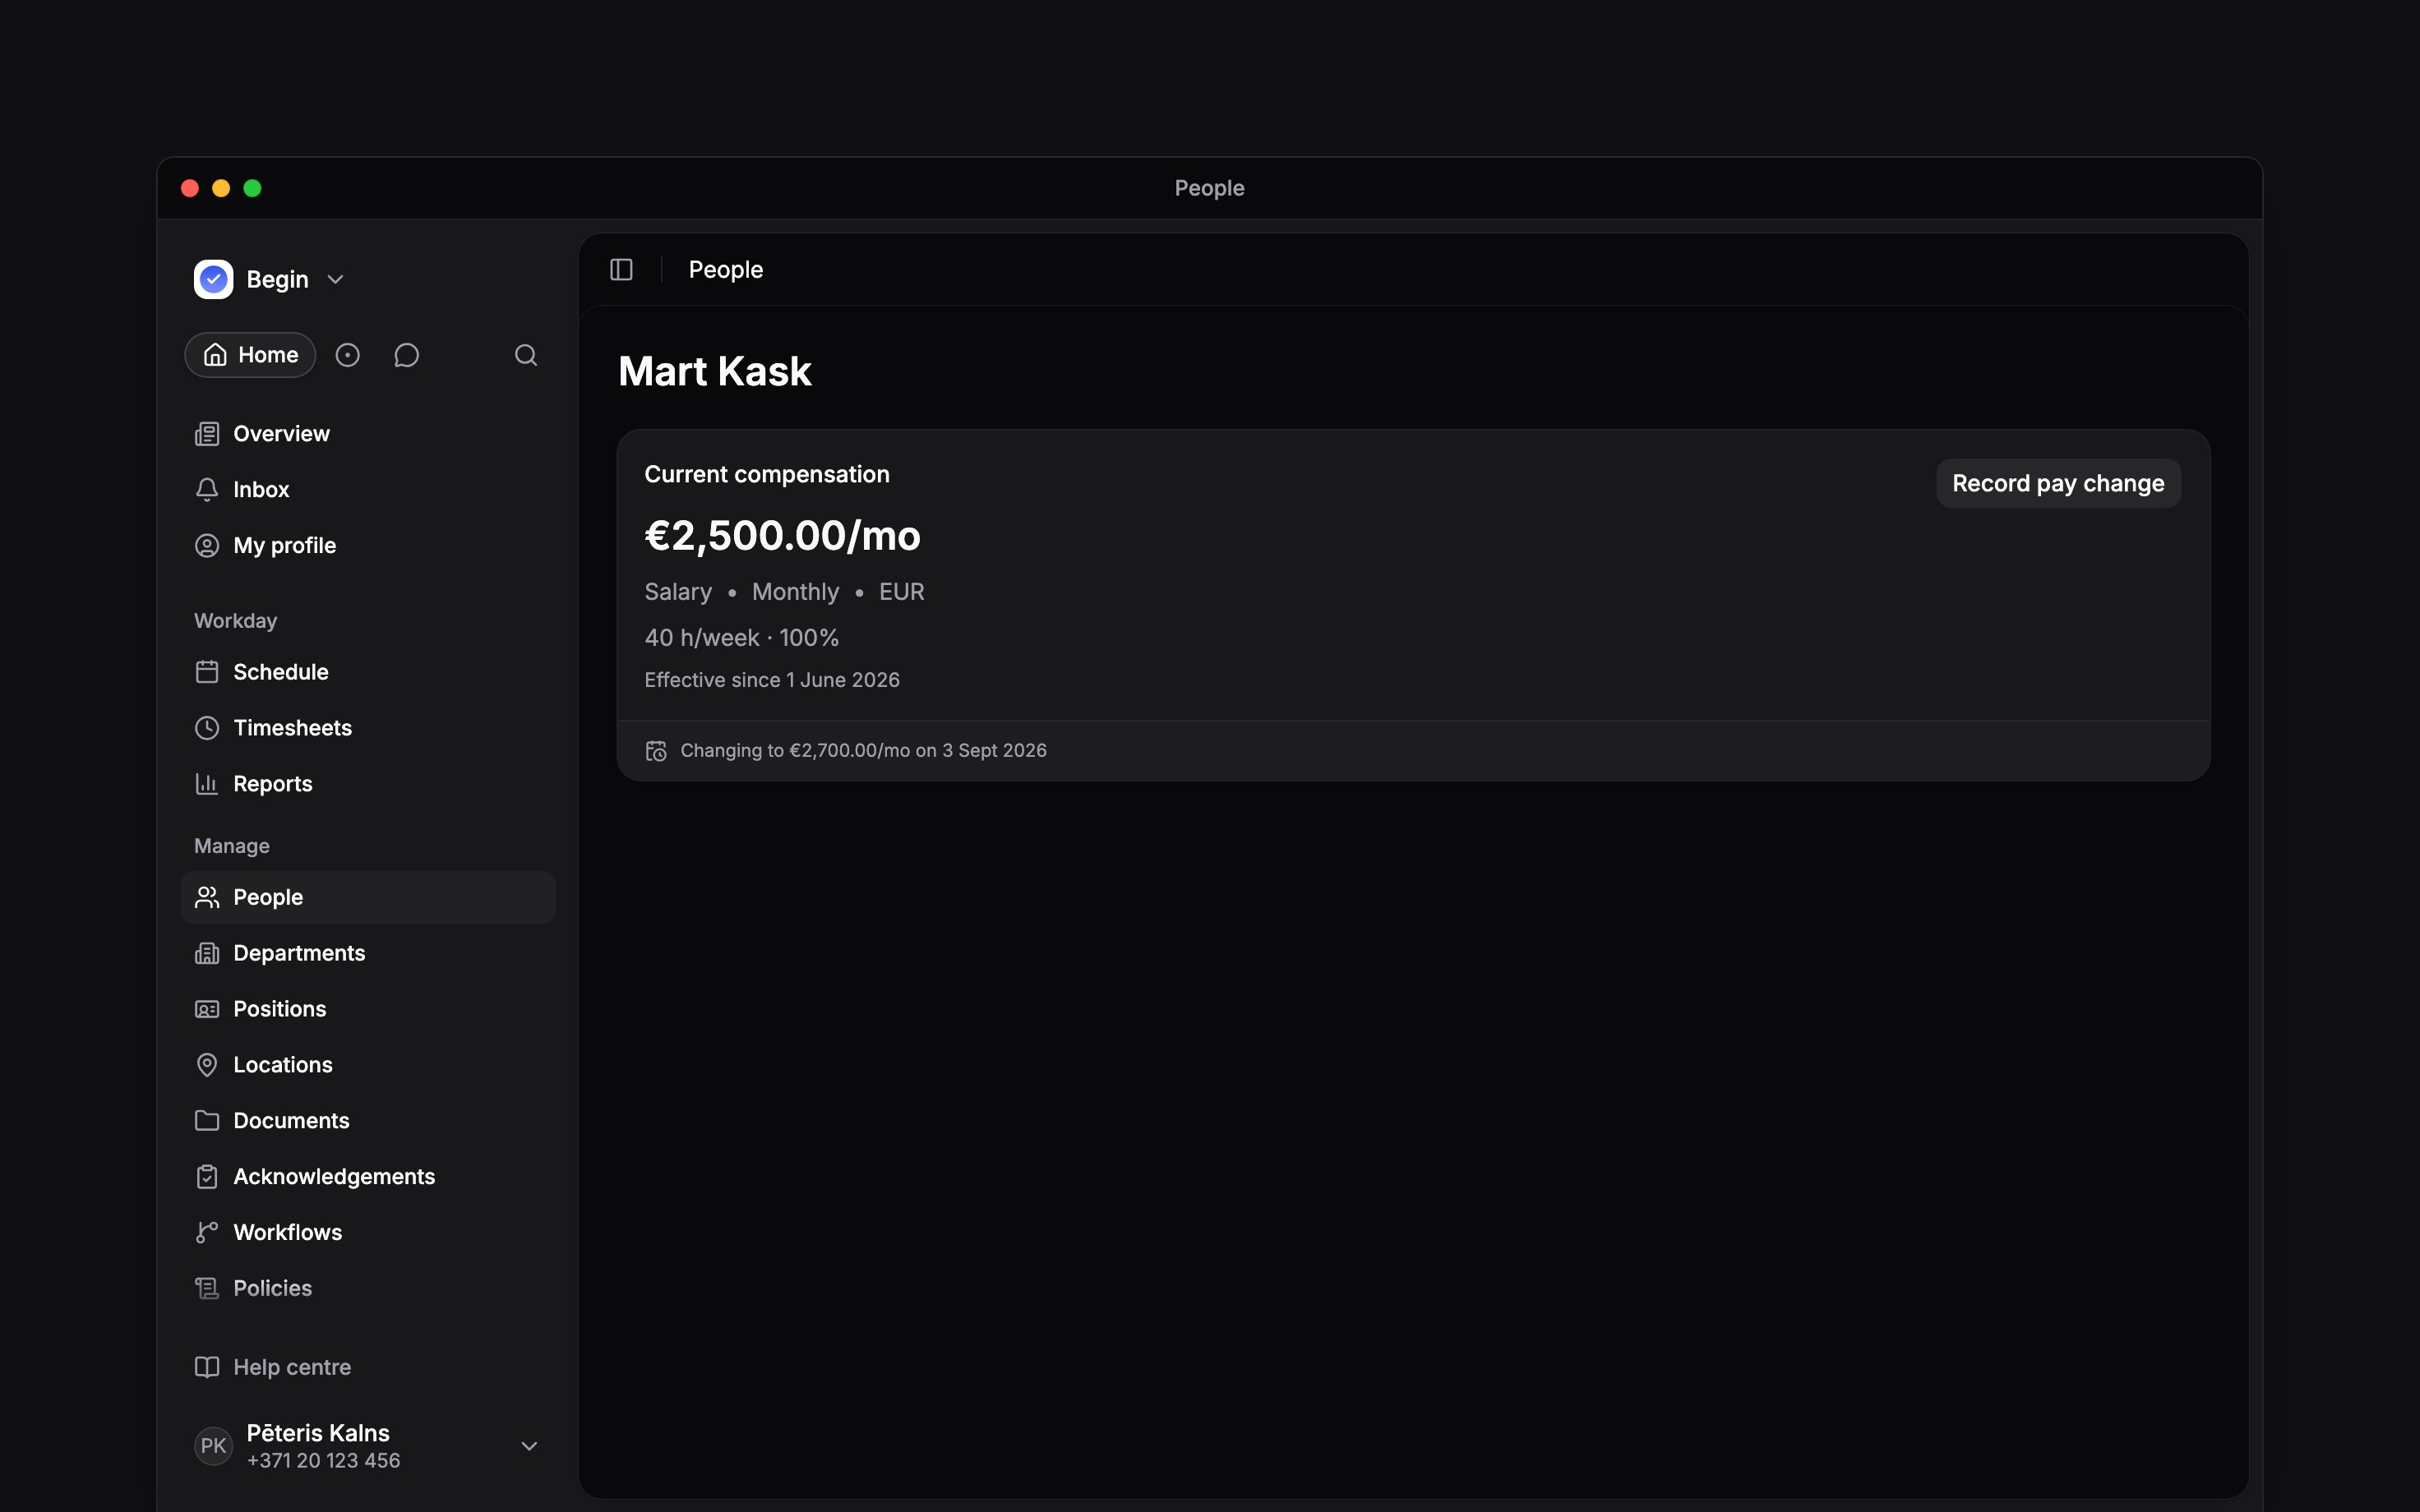Click the Begin app logo
The image size is (2420, 1512).
pos(213,279)
